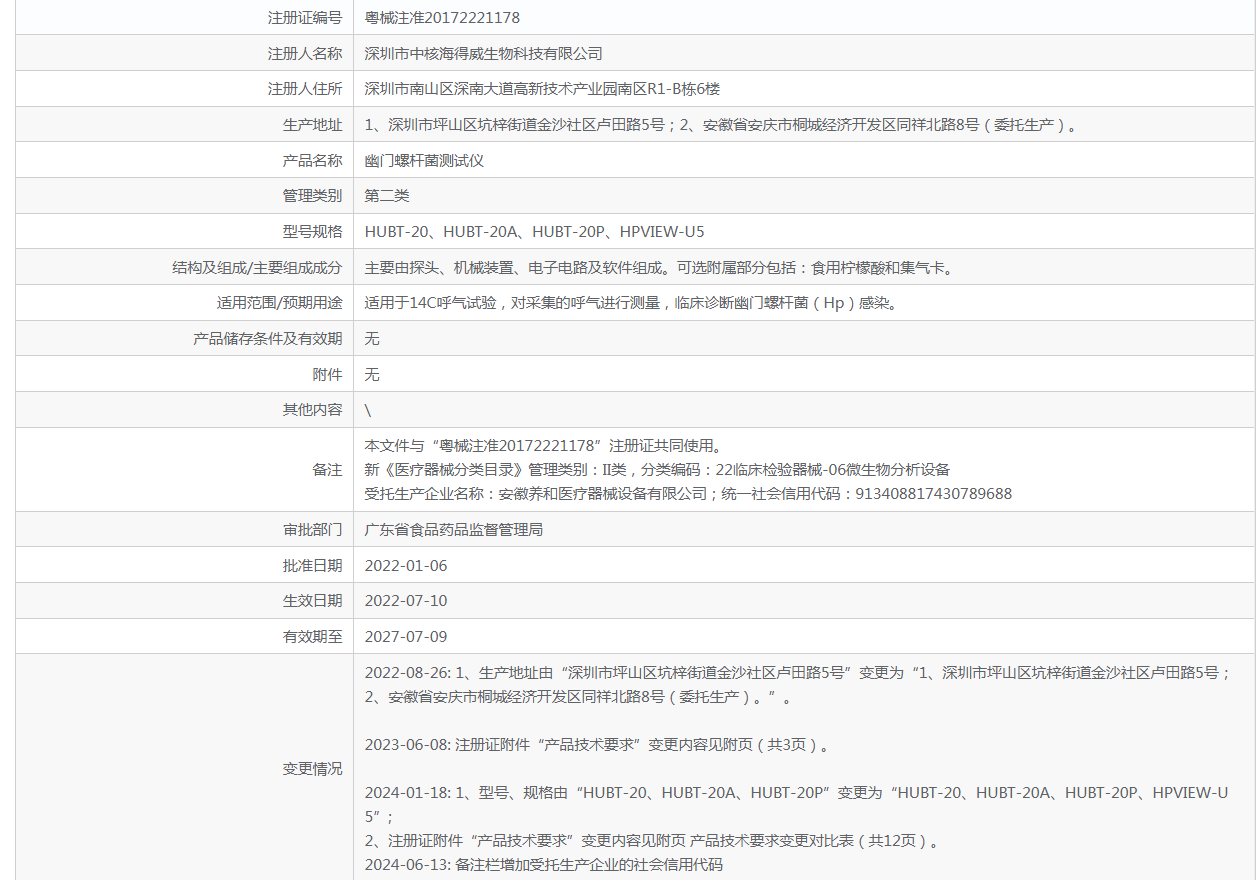Image resolution: width=1259 pixels, height=880 pixels.
Task: Click the 备注 row label
Action: coord(327,470)
